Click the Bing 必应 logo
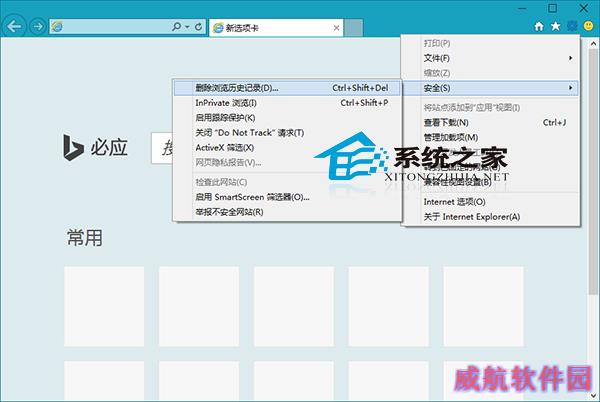 [95, 147]
